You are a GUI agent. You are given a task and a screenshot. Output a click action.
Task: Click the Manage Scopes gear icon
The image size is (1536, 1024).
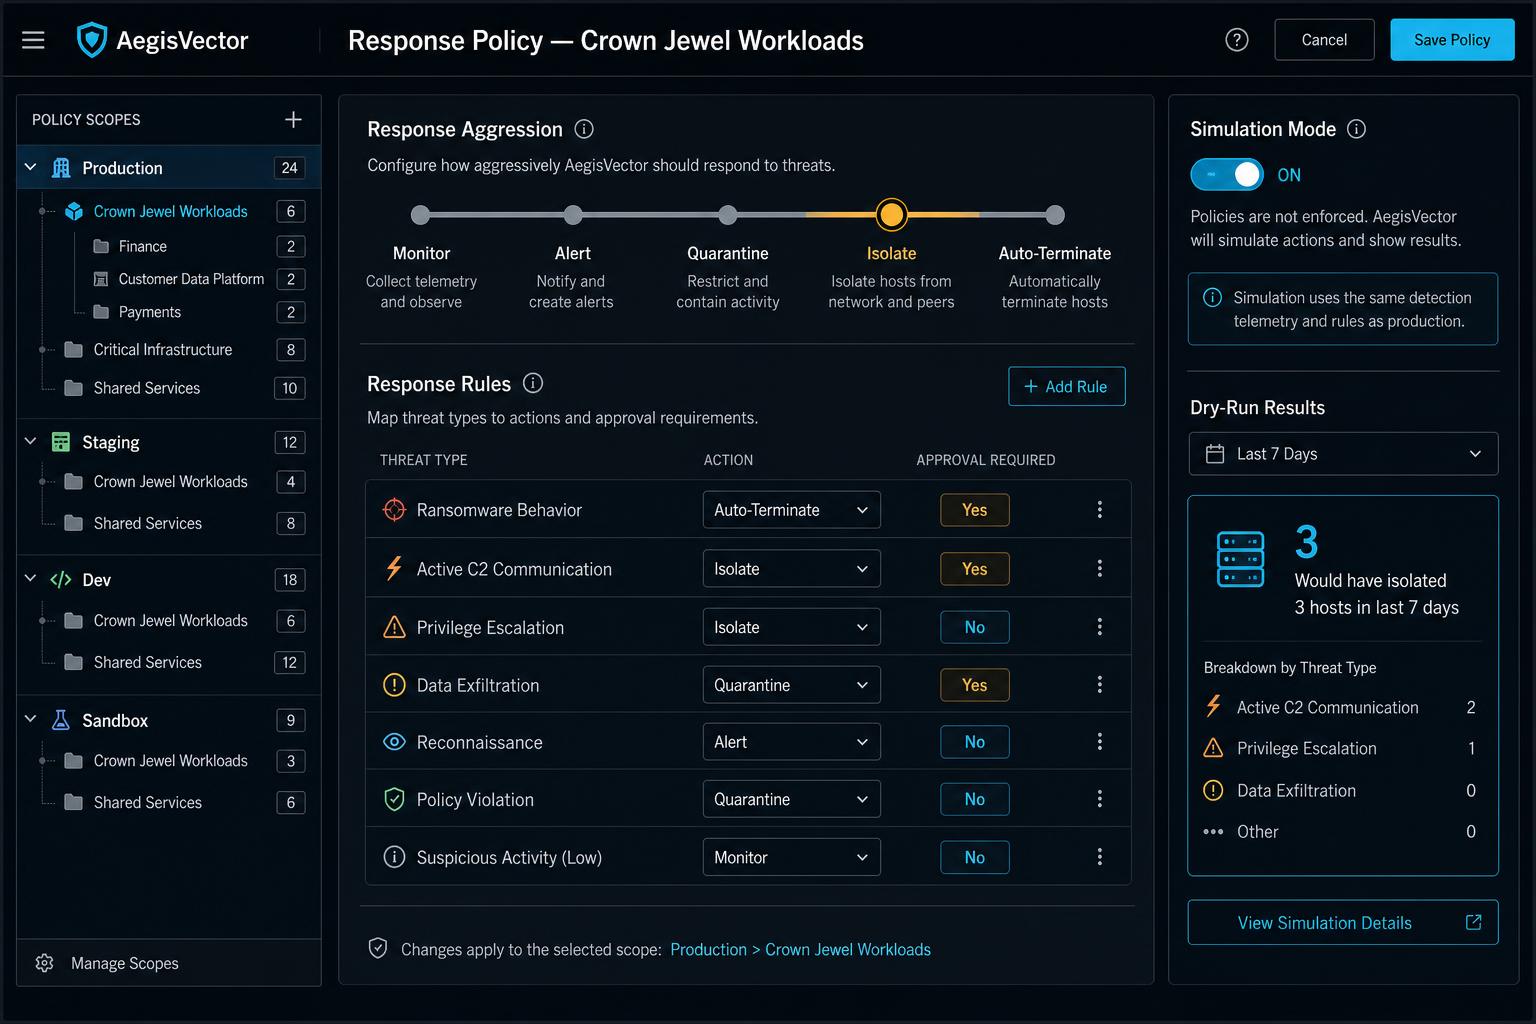point(44,963)
